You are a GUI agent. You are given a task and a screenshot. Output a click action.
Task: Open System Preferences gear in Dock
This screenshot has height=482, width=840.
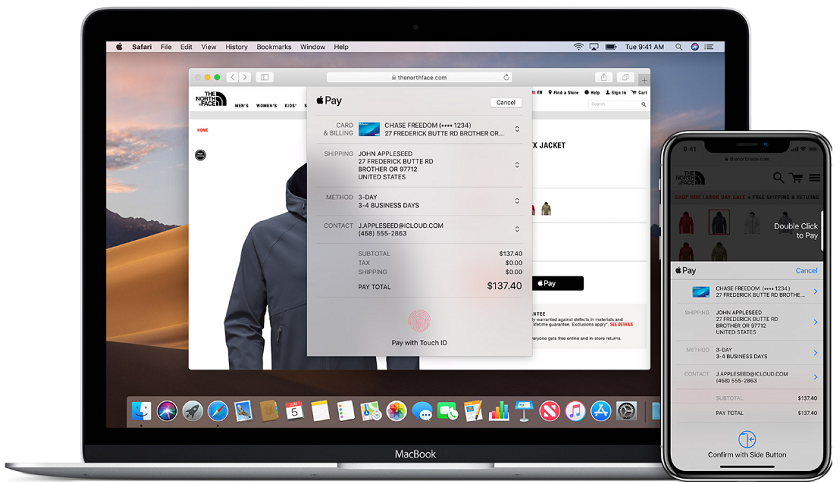(626, 411)
